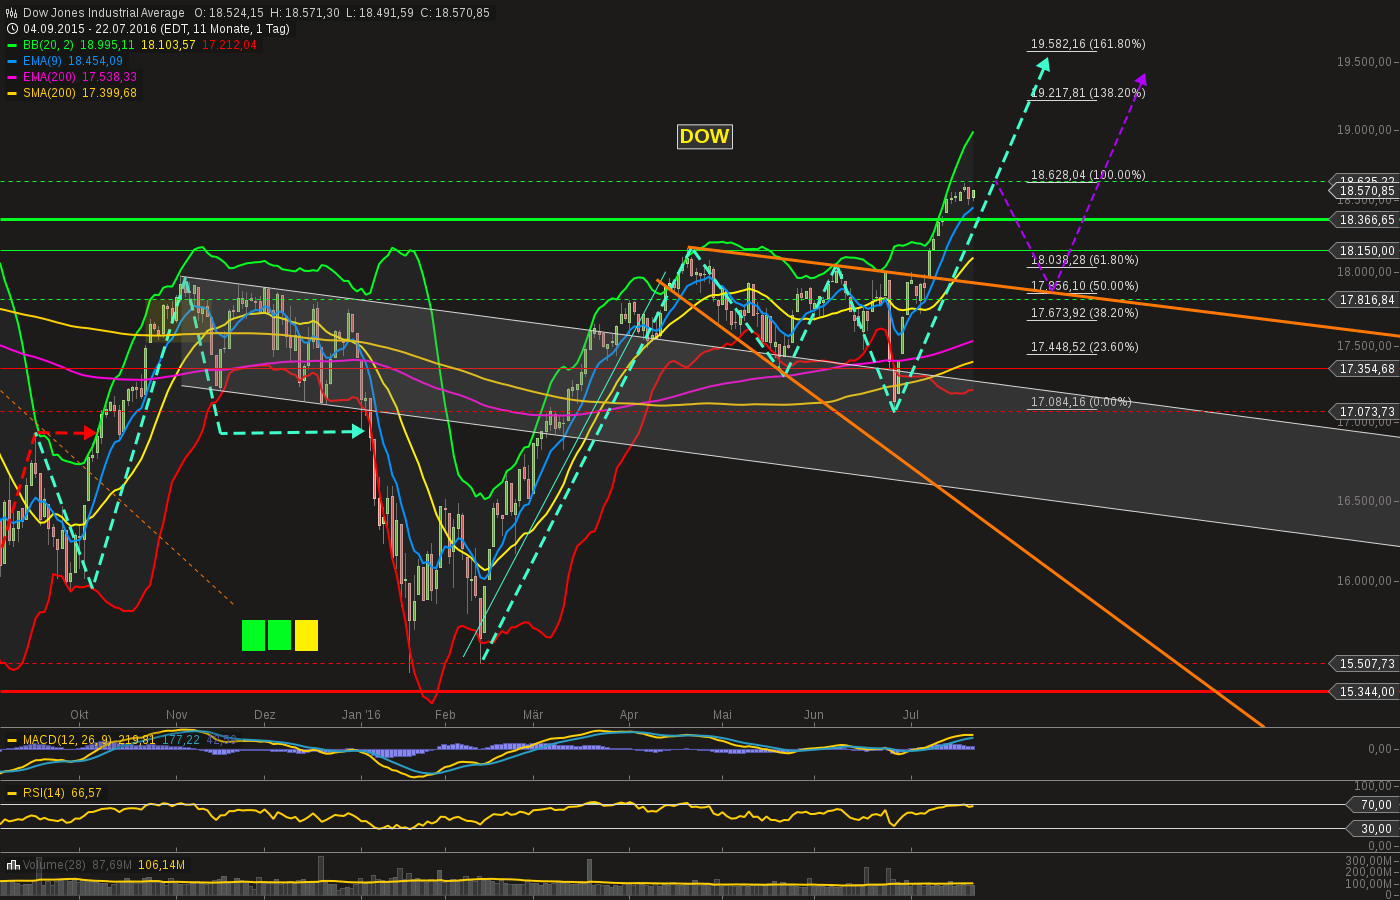The width and height of the screenshot is (1400, 900).
Task: Click the green resistance tag 18.366,65
Action: tap(1364, 221)
